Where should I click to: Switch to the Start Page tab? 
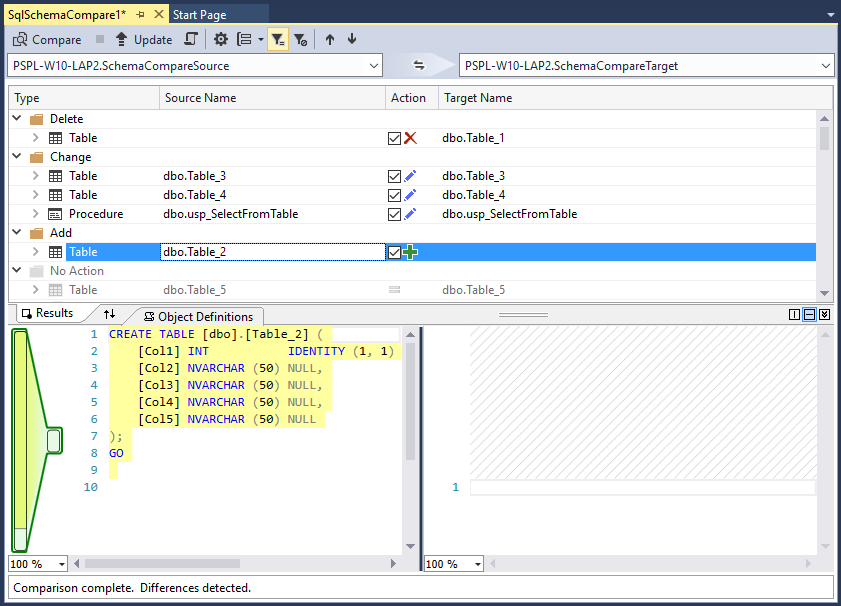click(200, 15)
